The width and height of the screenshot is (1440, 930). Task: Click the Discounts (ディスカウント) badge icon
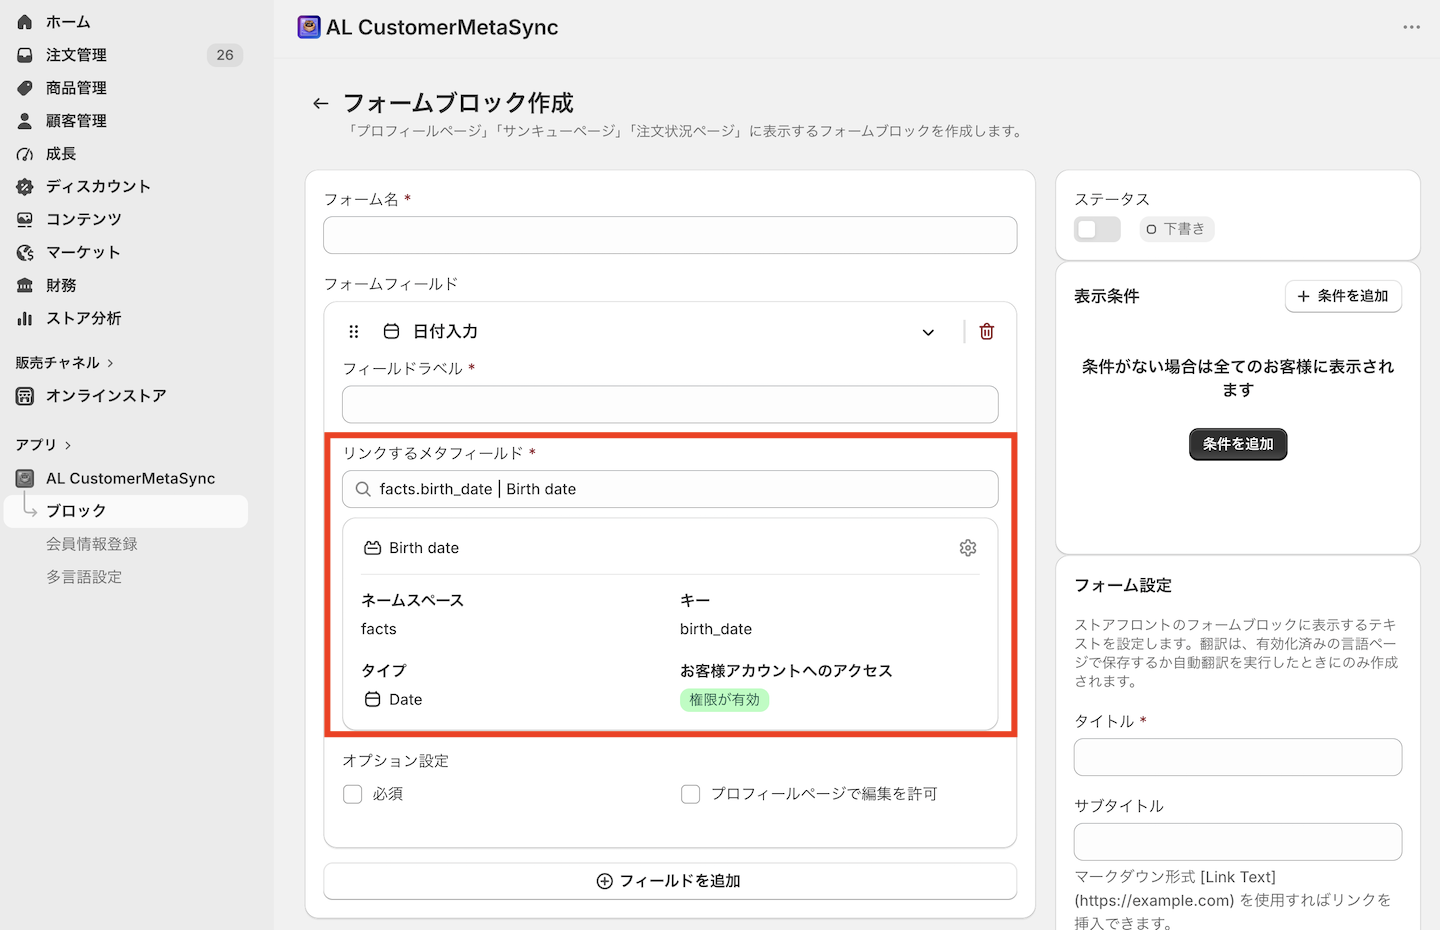[25, 187]
